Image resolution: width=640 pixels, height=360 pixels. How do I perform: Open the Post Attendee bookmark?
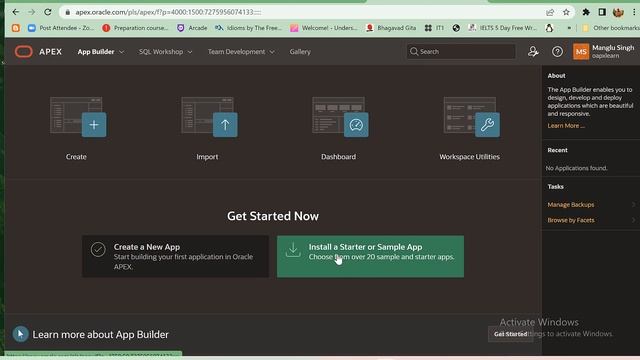coord(60,28)
